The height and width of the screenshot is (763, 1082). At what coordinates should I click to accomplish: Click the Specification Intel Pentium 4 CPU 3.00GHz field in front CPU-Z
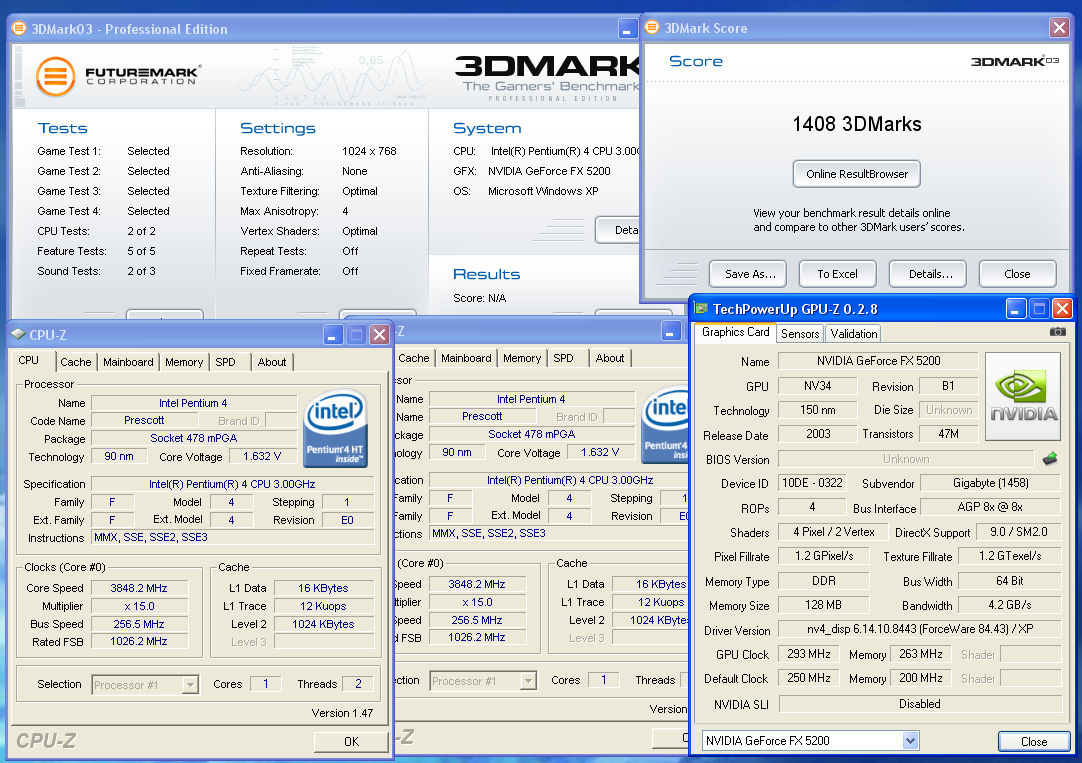[232, 484]
